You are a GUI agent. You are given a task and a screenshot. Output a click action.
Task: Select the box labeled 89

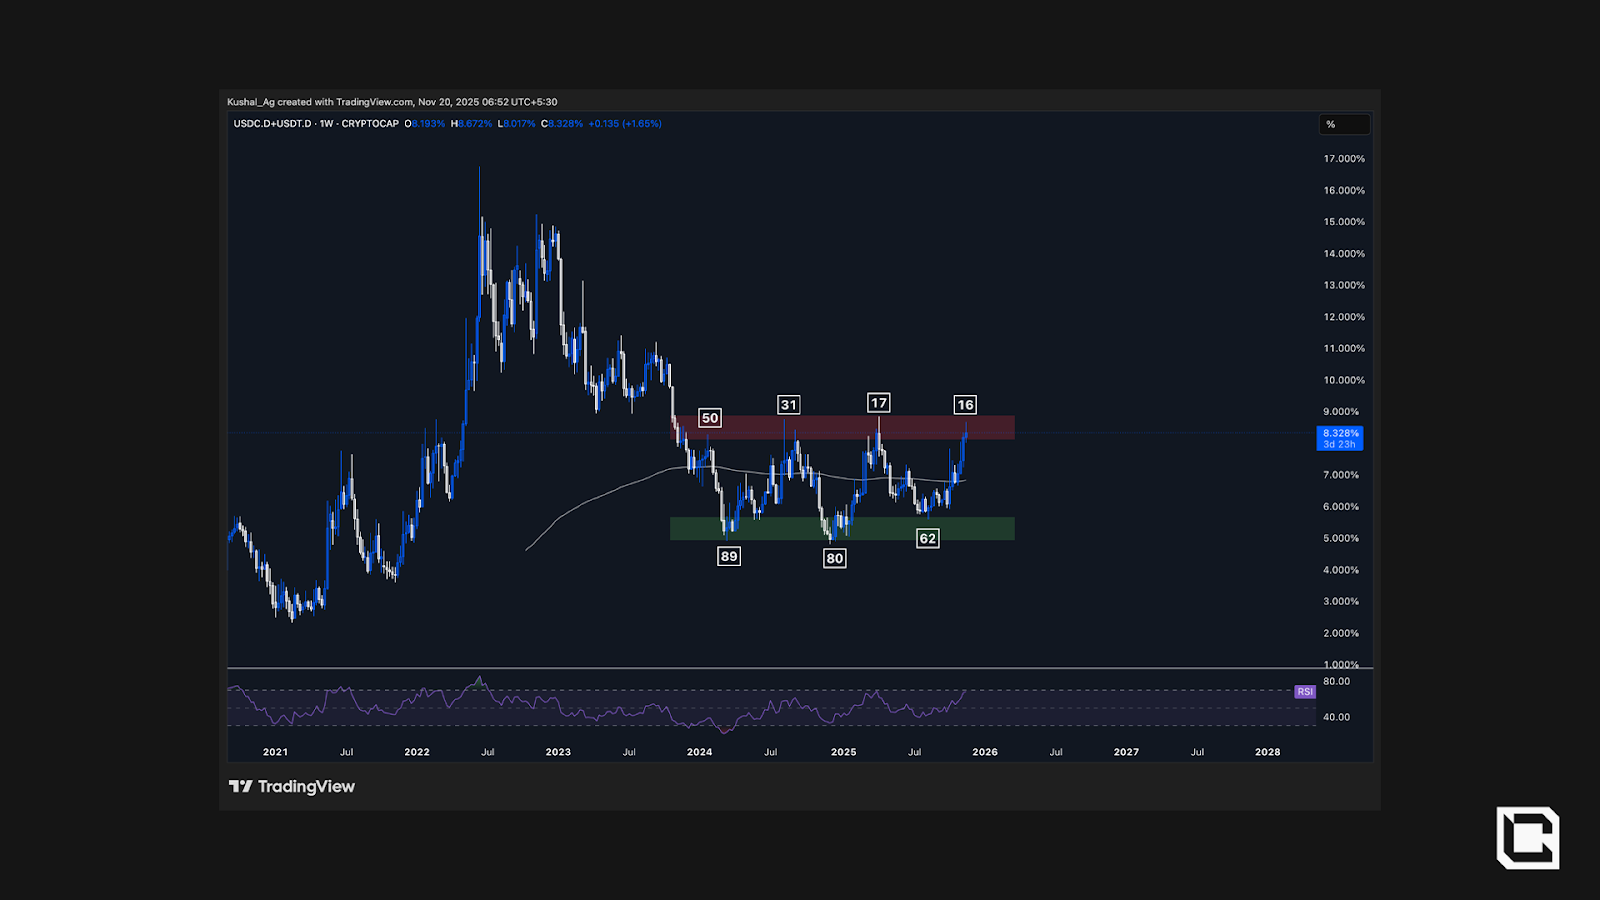pos(729,557)
